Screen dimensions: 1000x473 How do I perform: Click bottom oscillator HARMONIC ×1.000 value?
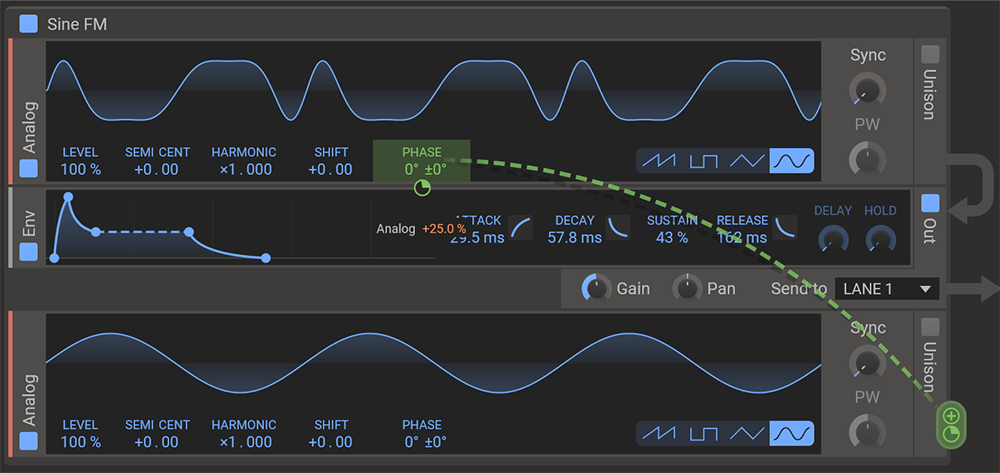[x=246, y=442]
